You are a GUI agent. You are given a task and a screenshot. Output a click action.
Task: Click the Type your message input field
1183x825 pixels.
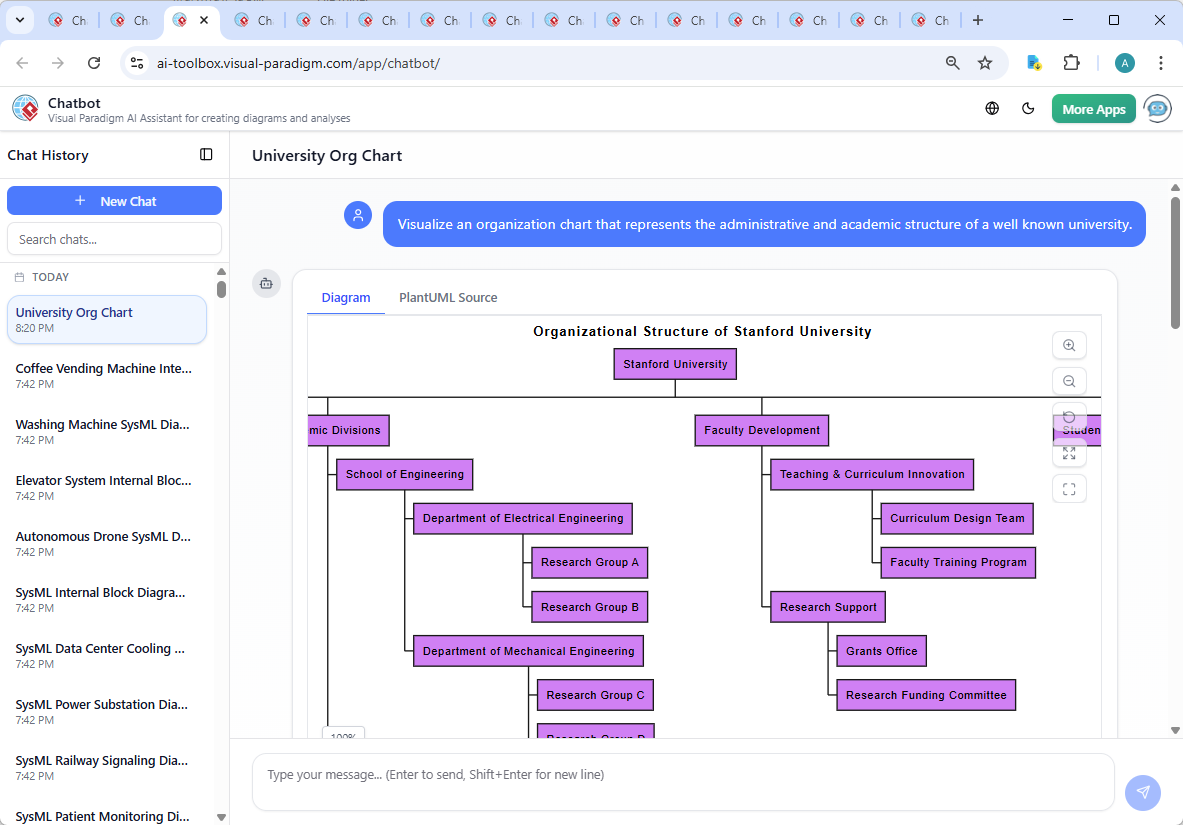(683, 782)
